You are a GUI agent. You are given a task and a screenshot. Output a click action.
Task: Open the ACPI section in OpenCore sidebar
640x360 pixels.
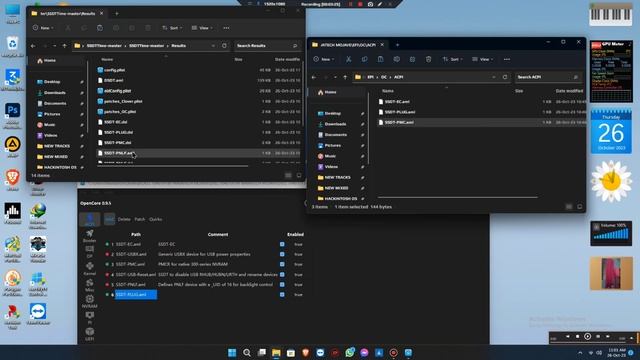pyautogui.click(x=89, y=220)
